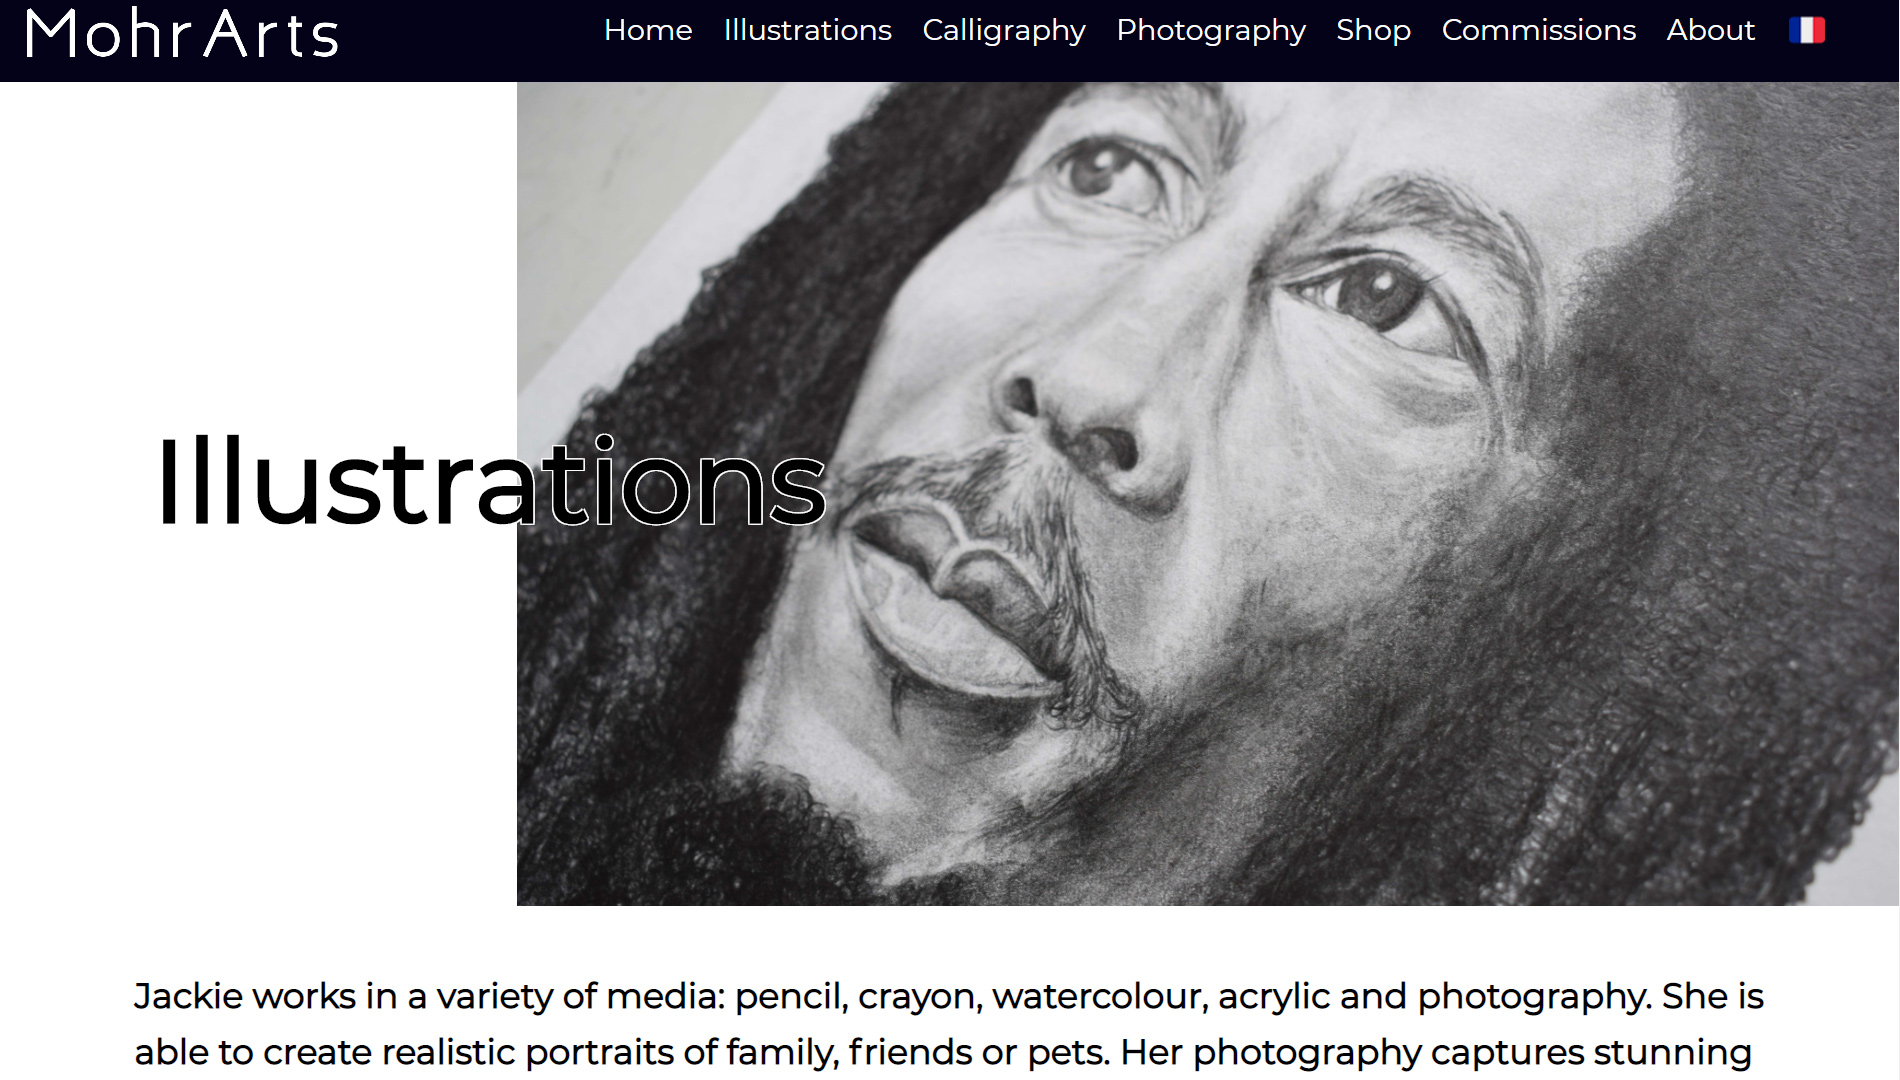
Task: Click the portrait's nose in the drawing
Action: (x=1080, y=420)
